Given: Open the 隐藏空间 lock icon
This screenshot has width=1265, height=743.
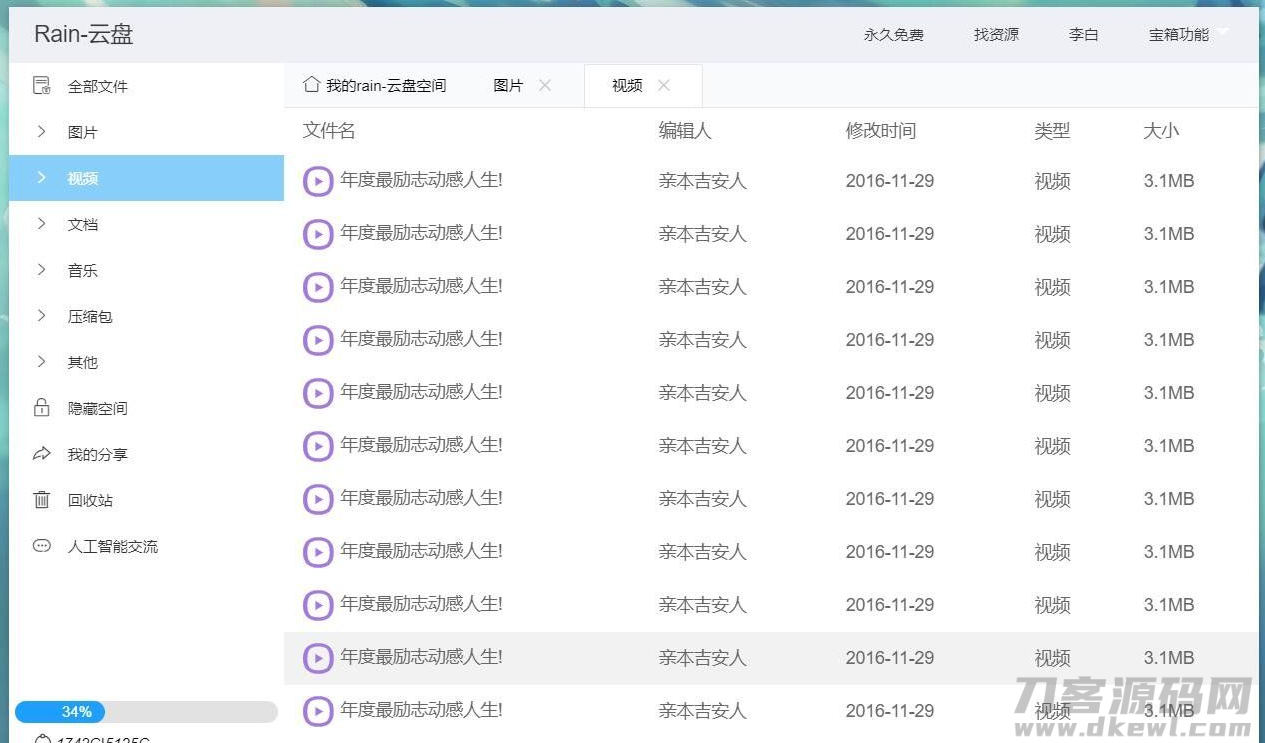Looking at the screenshot, I should pyautogui.click(x=41, y=408).
